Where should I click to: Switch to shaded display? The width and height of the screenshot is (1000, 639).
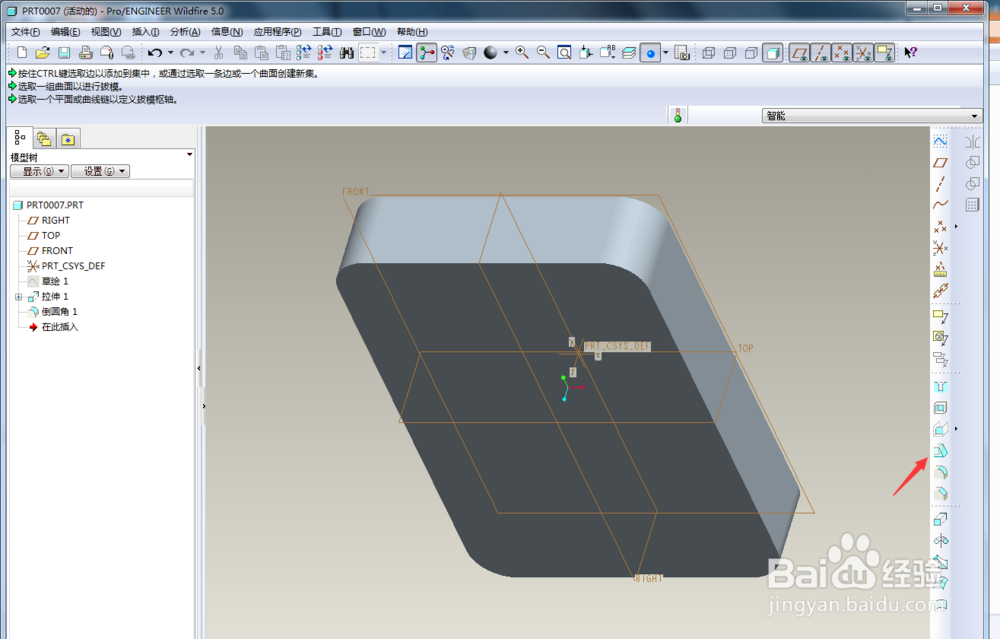tap(773, 53)
